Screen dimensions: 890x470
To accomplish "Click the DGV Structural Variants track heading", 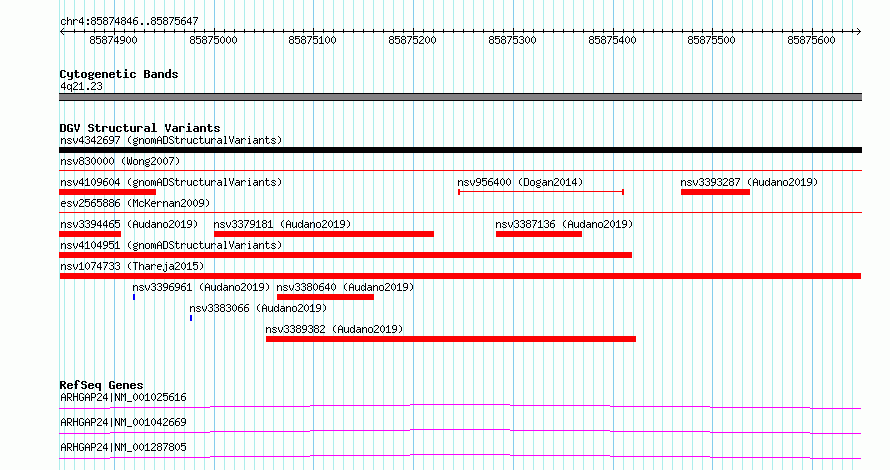I will click(140, 128).
